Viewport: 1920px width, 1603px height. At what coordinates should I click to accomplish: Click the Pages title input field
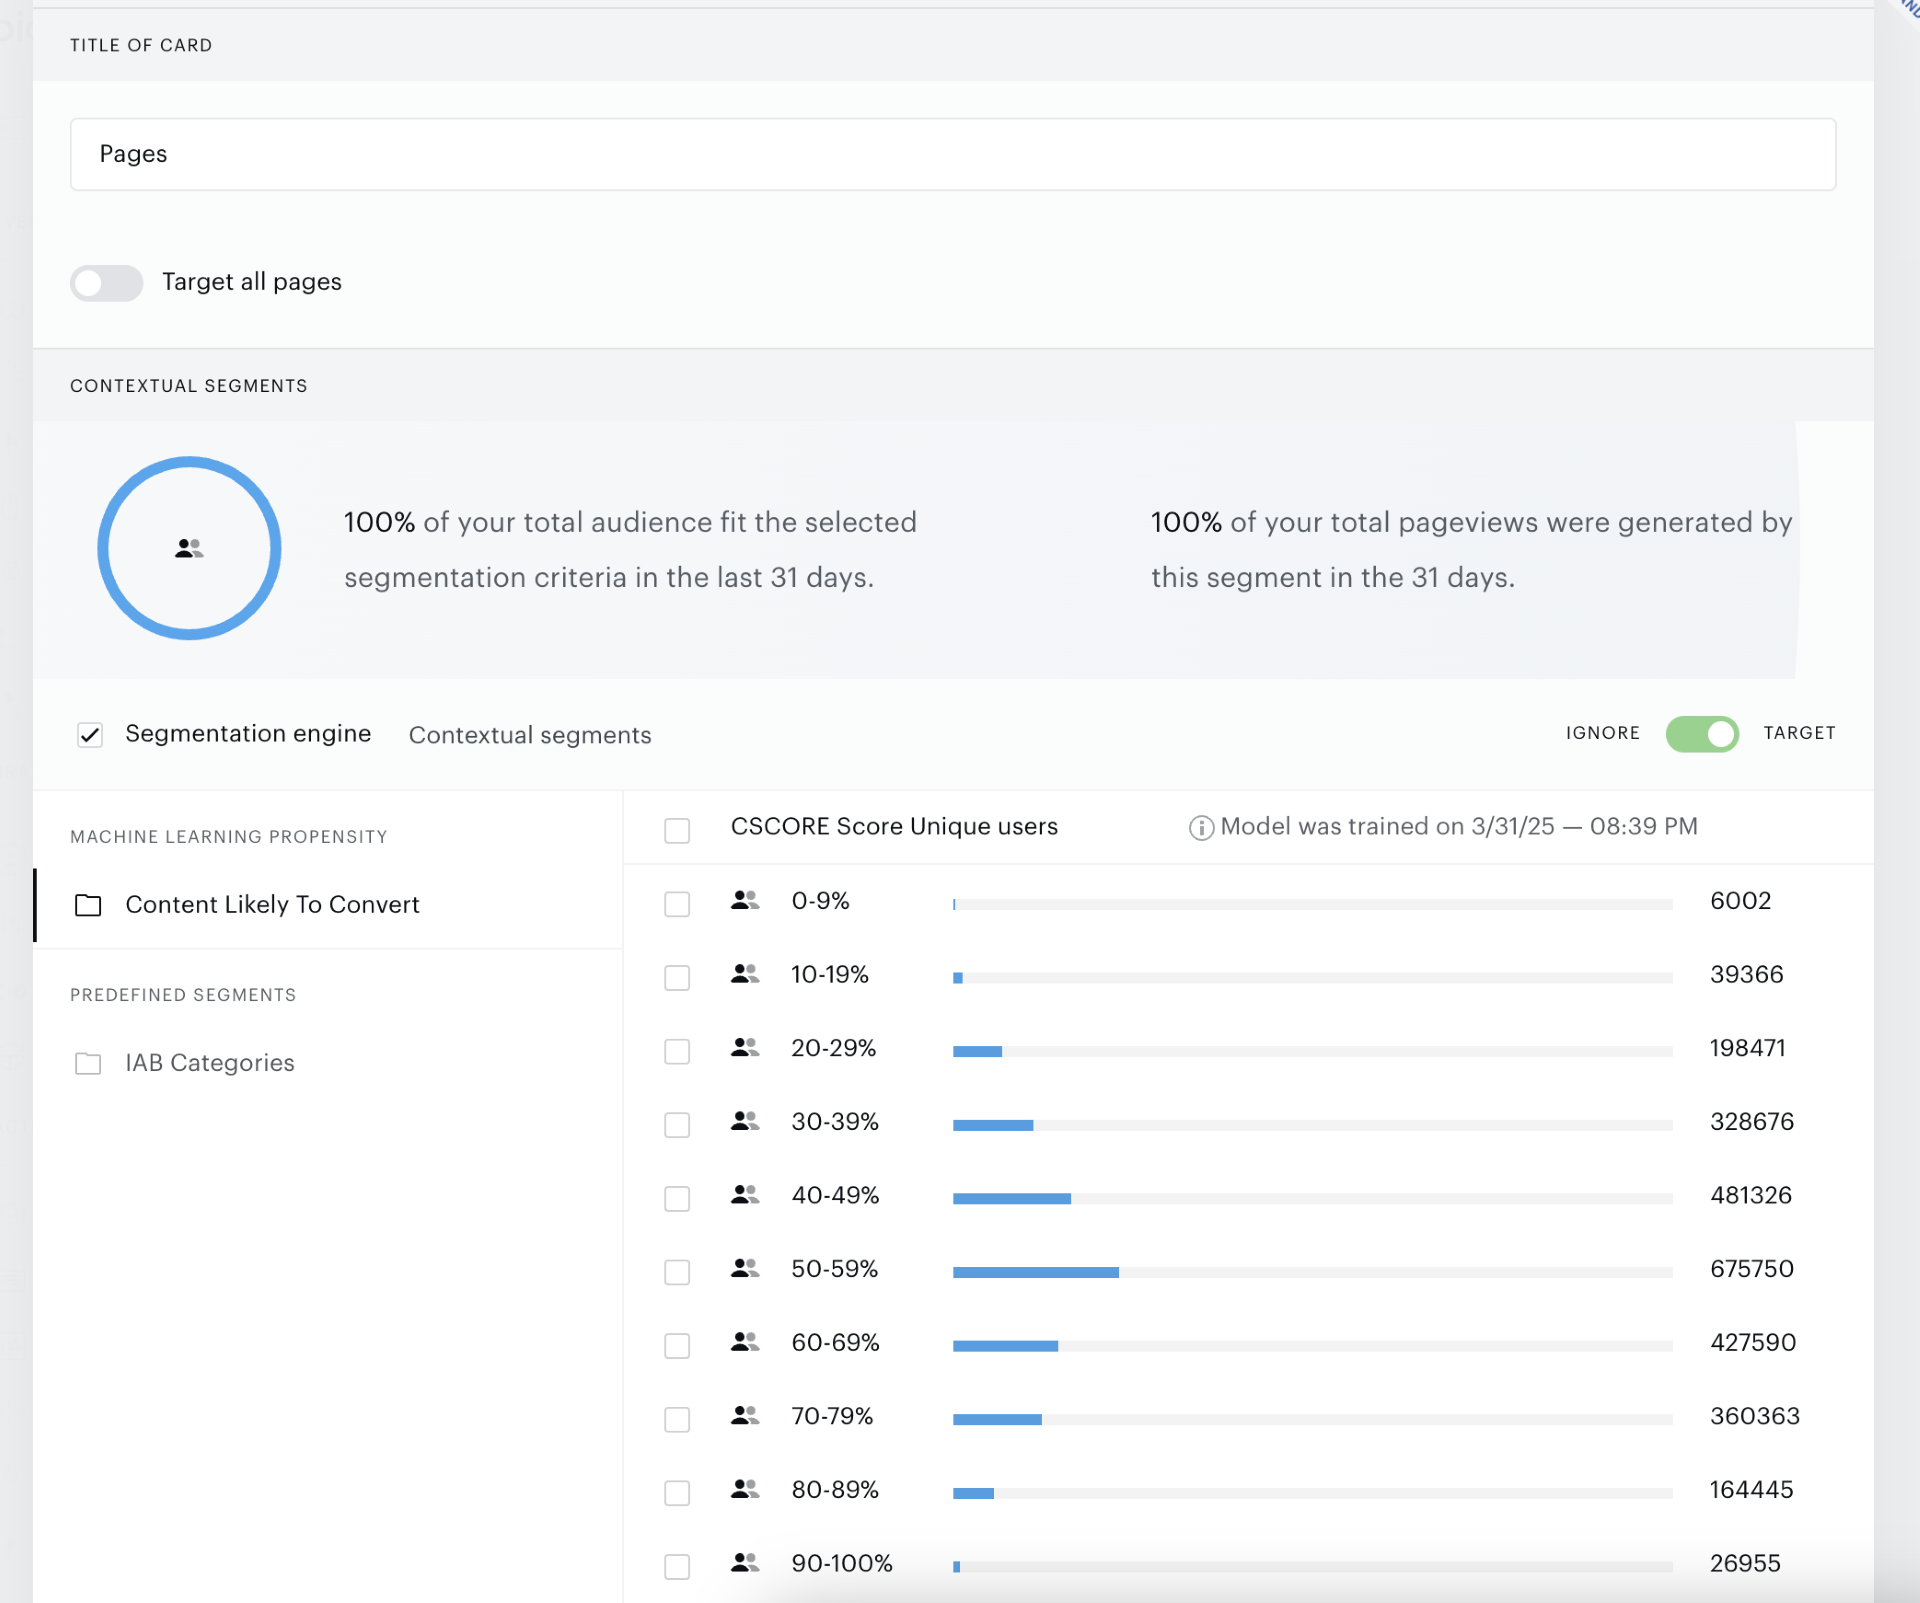pyautogui.click(x=952, y=154)
